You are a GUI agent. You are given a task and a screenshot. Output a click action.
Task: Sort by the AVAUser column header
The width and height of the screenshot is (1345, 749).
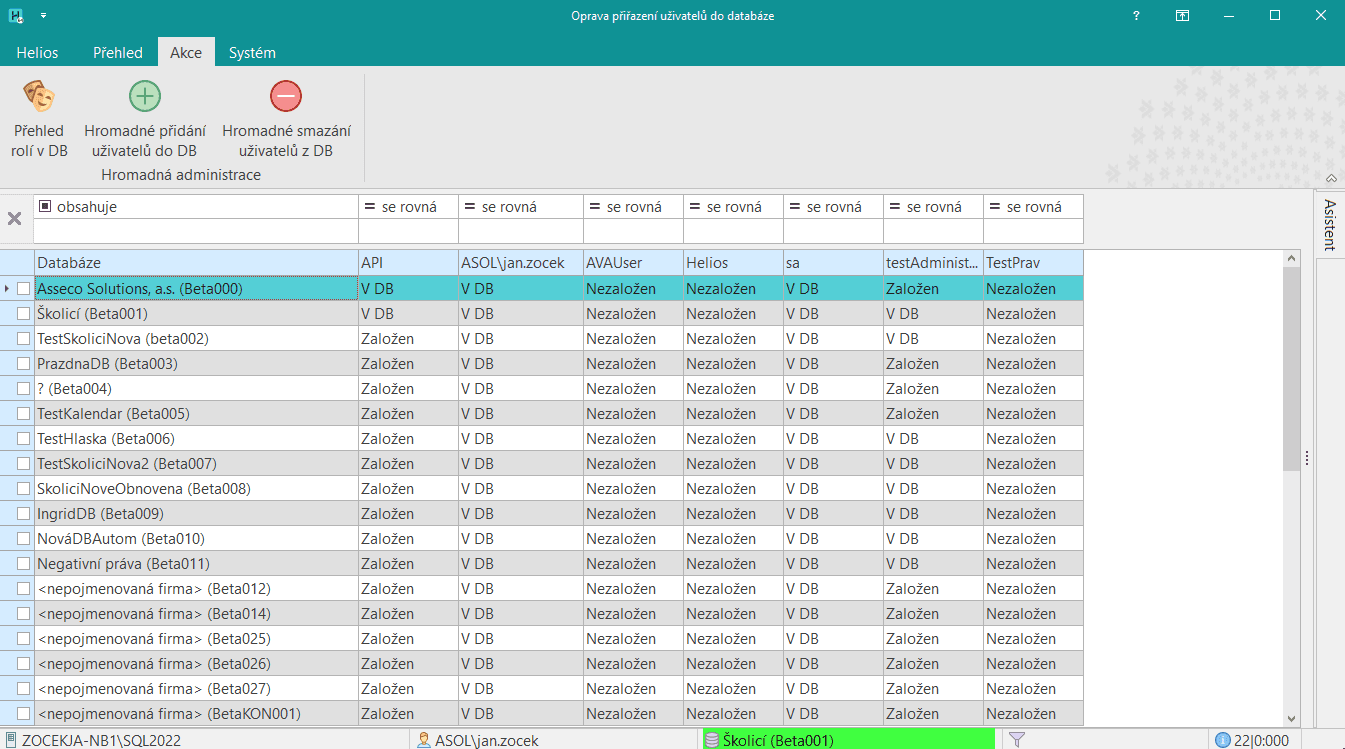(633, 263)
